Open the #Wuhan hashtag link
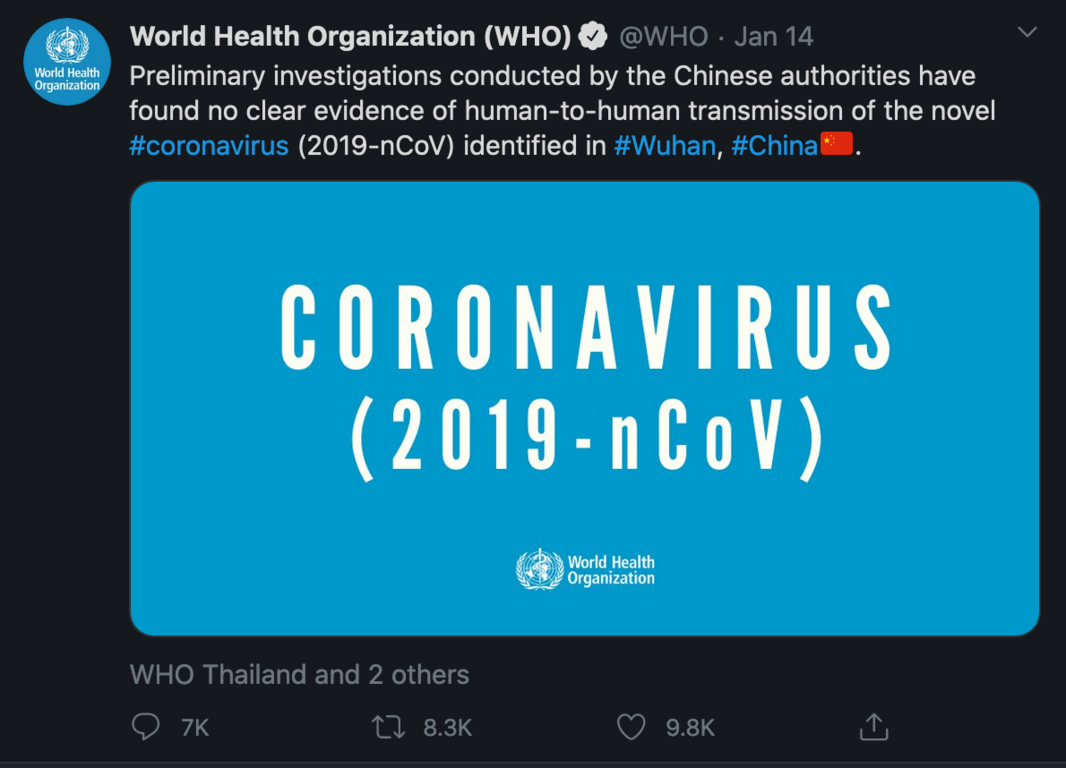 pyautogui.click(x=664, y=146)
